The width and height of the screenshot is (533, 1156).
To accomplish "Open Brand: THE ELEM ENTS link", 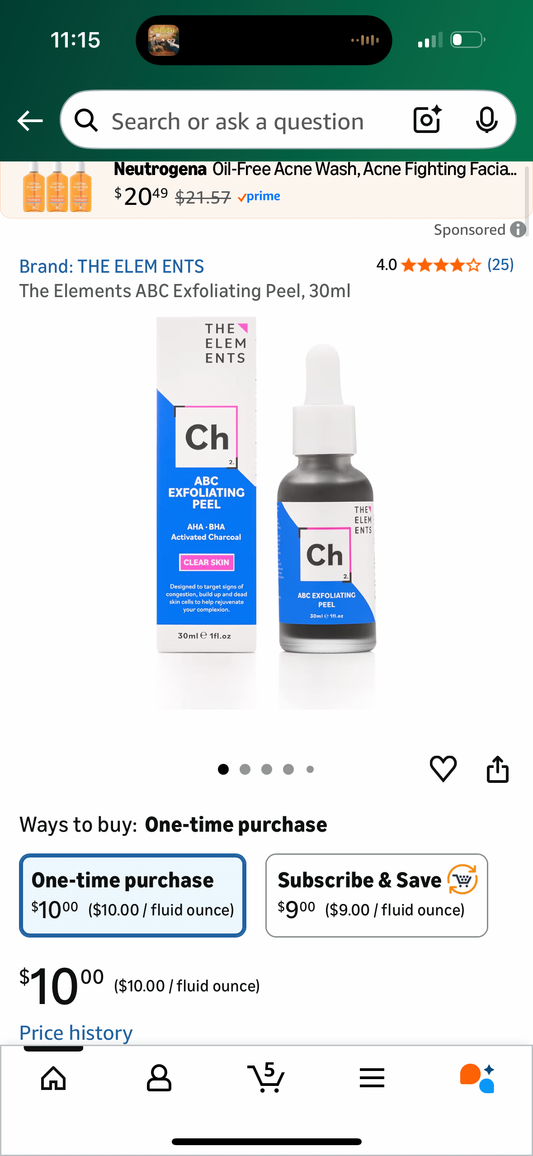I will (111, 266).
